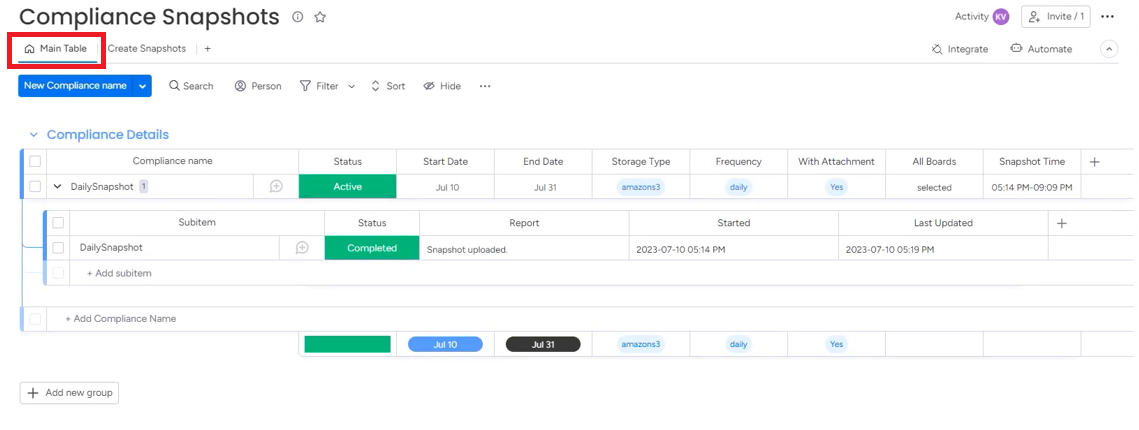This screenshot has width=1139, height=430.
Task: Click the Snapshot uploaded. report cell
Action: pyautogui.click(x=524, y=249)
